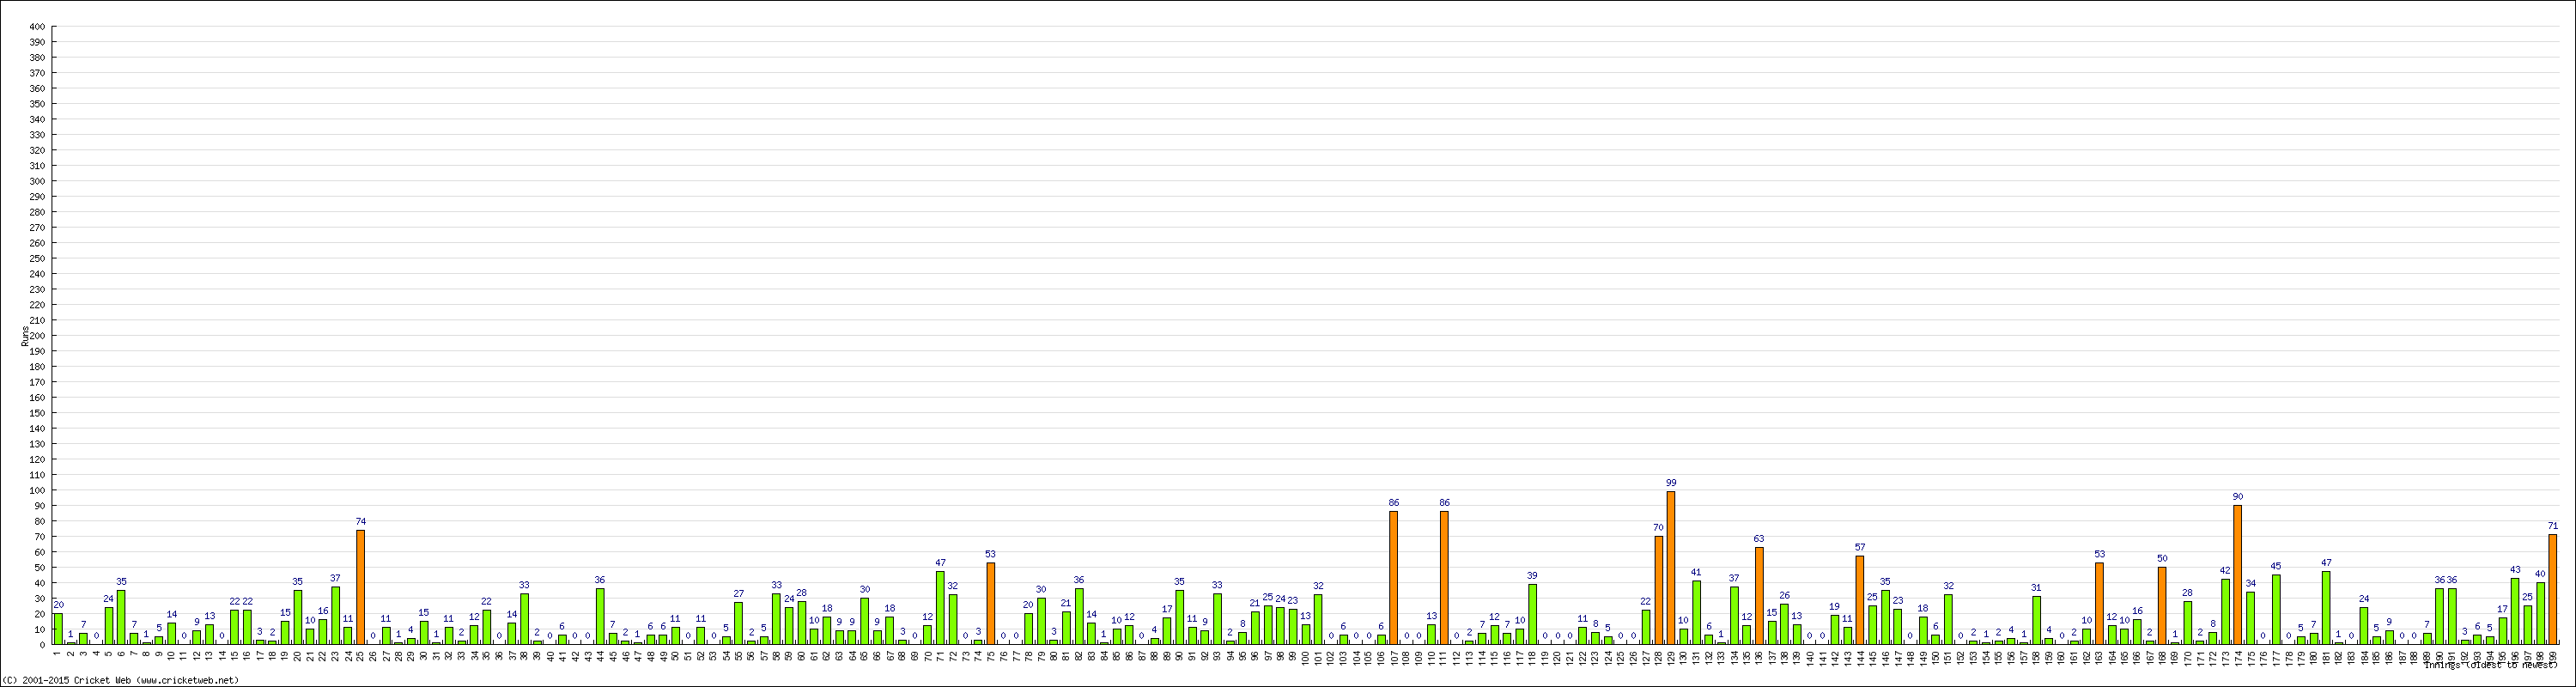2576x687 pixels.
Task: Click the Cricket Web copyright text
Action: tap(121, 680)
